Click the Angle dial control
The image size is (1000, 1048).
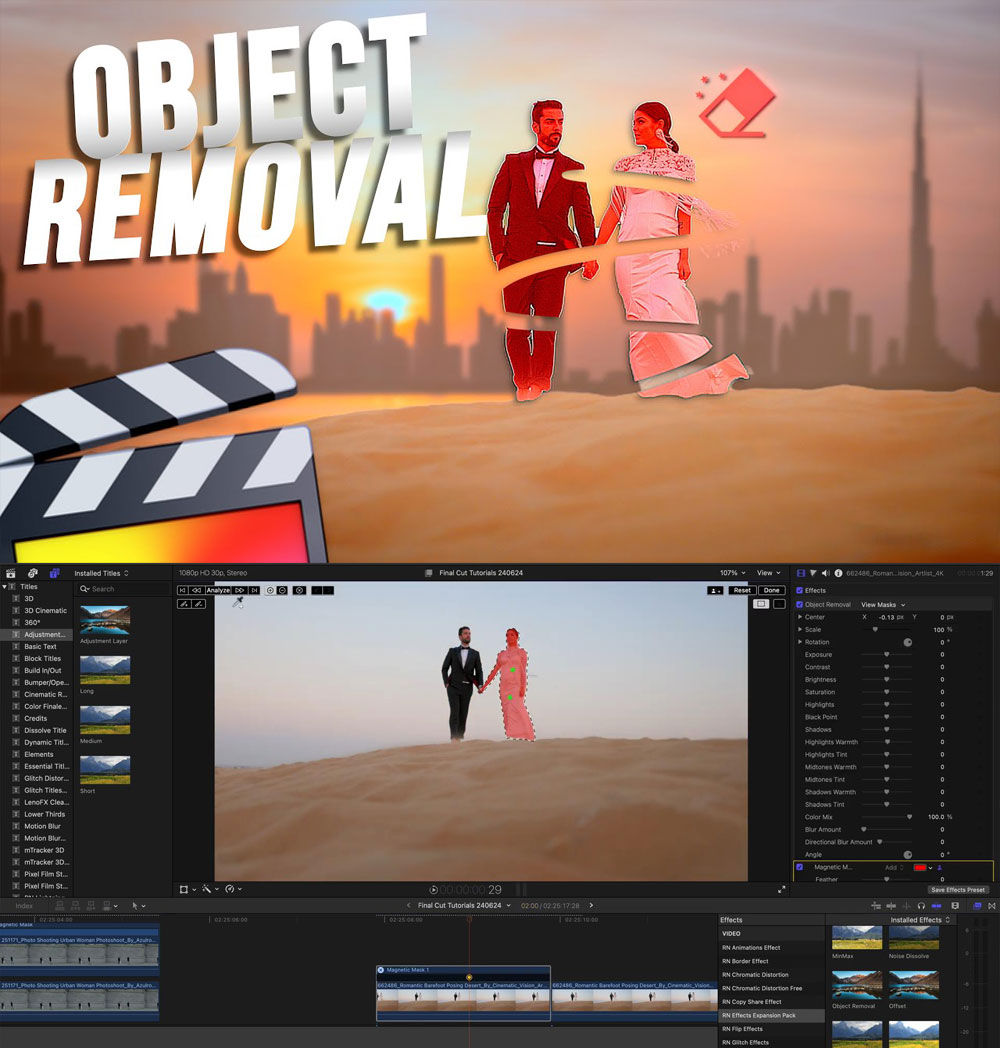[907, 855]
